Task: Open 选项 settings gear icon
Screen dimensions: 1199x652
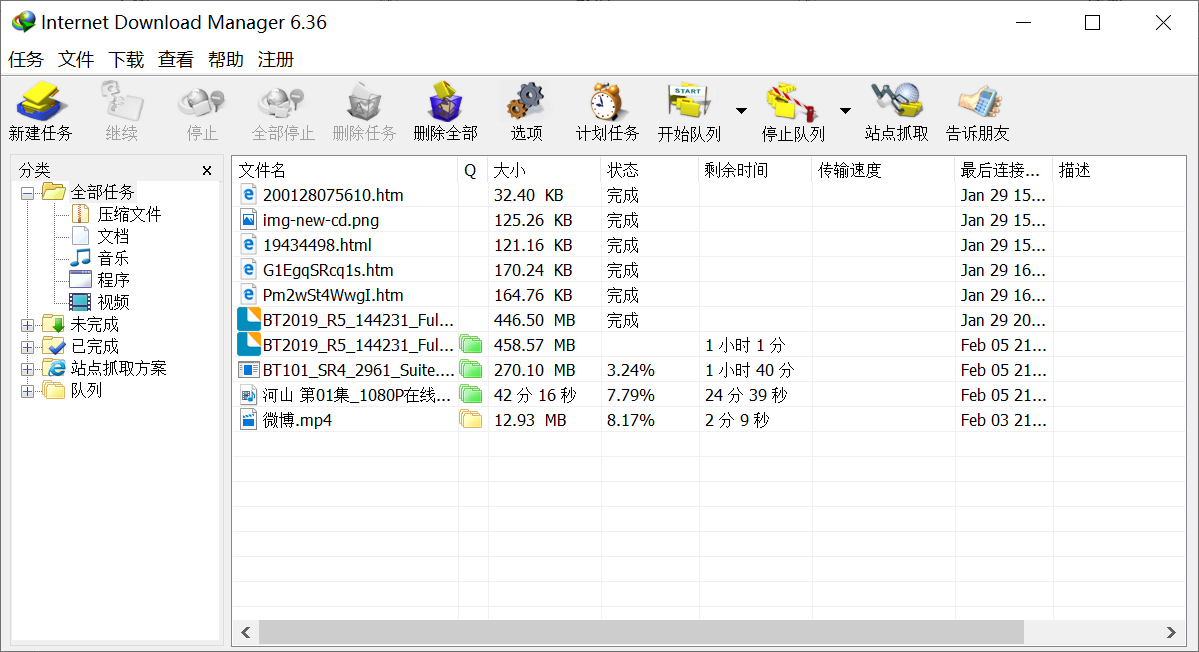Action: pyautogui.click(x=526, y=102)
